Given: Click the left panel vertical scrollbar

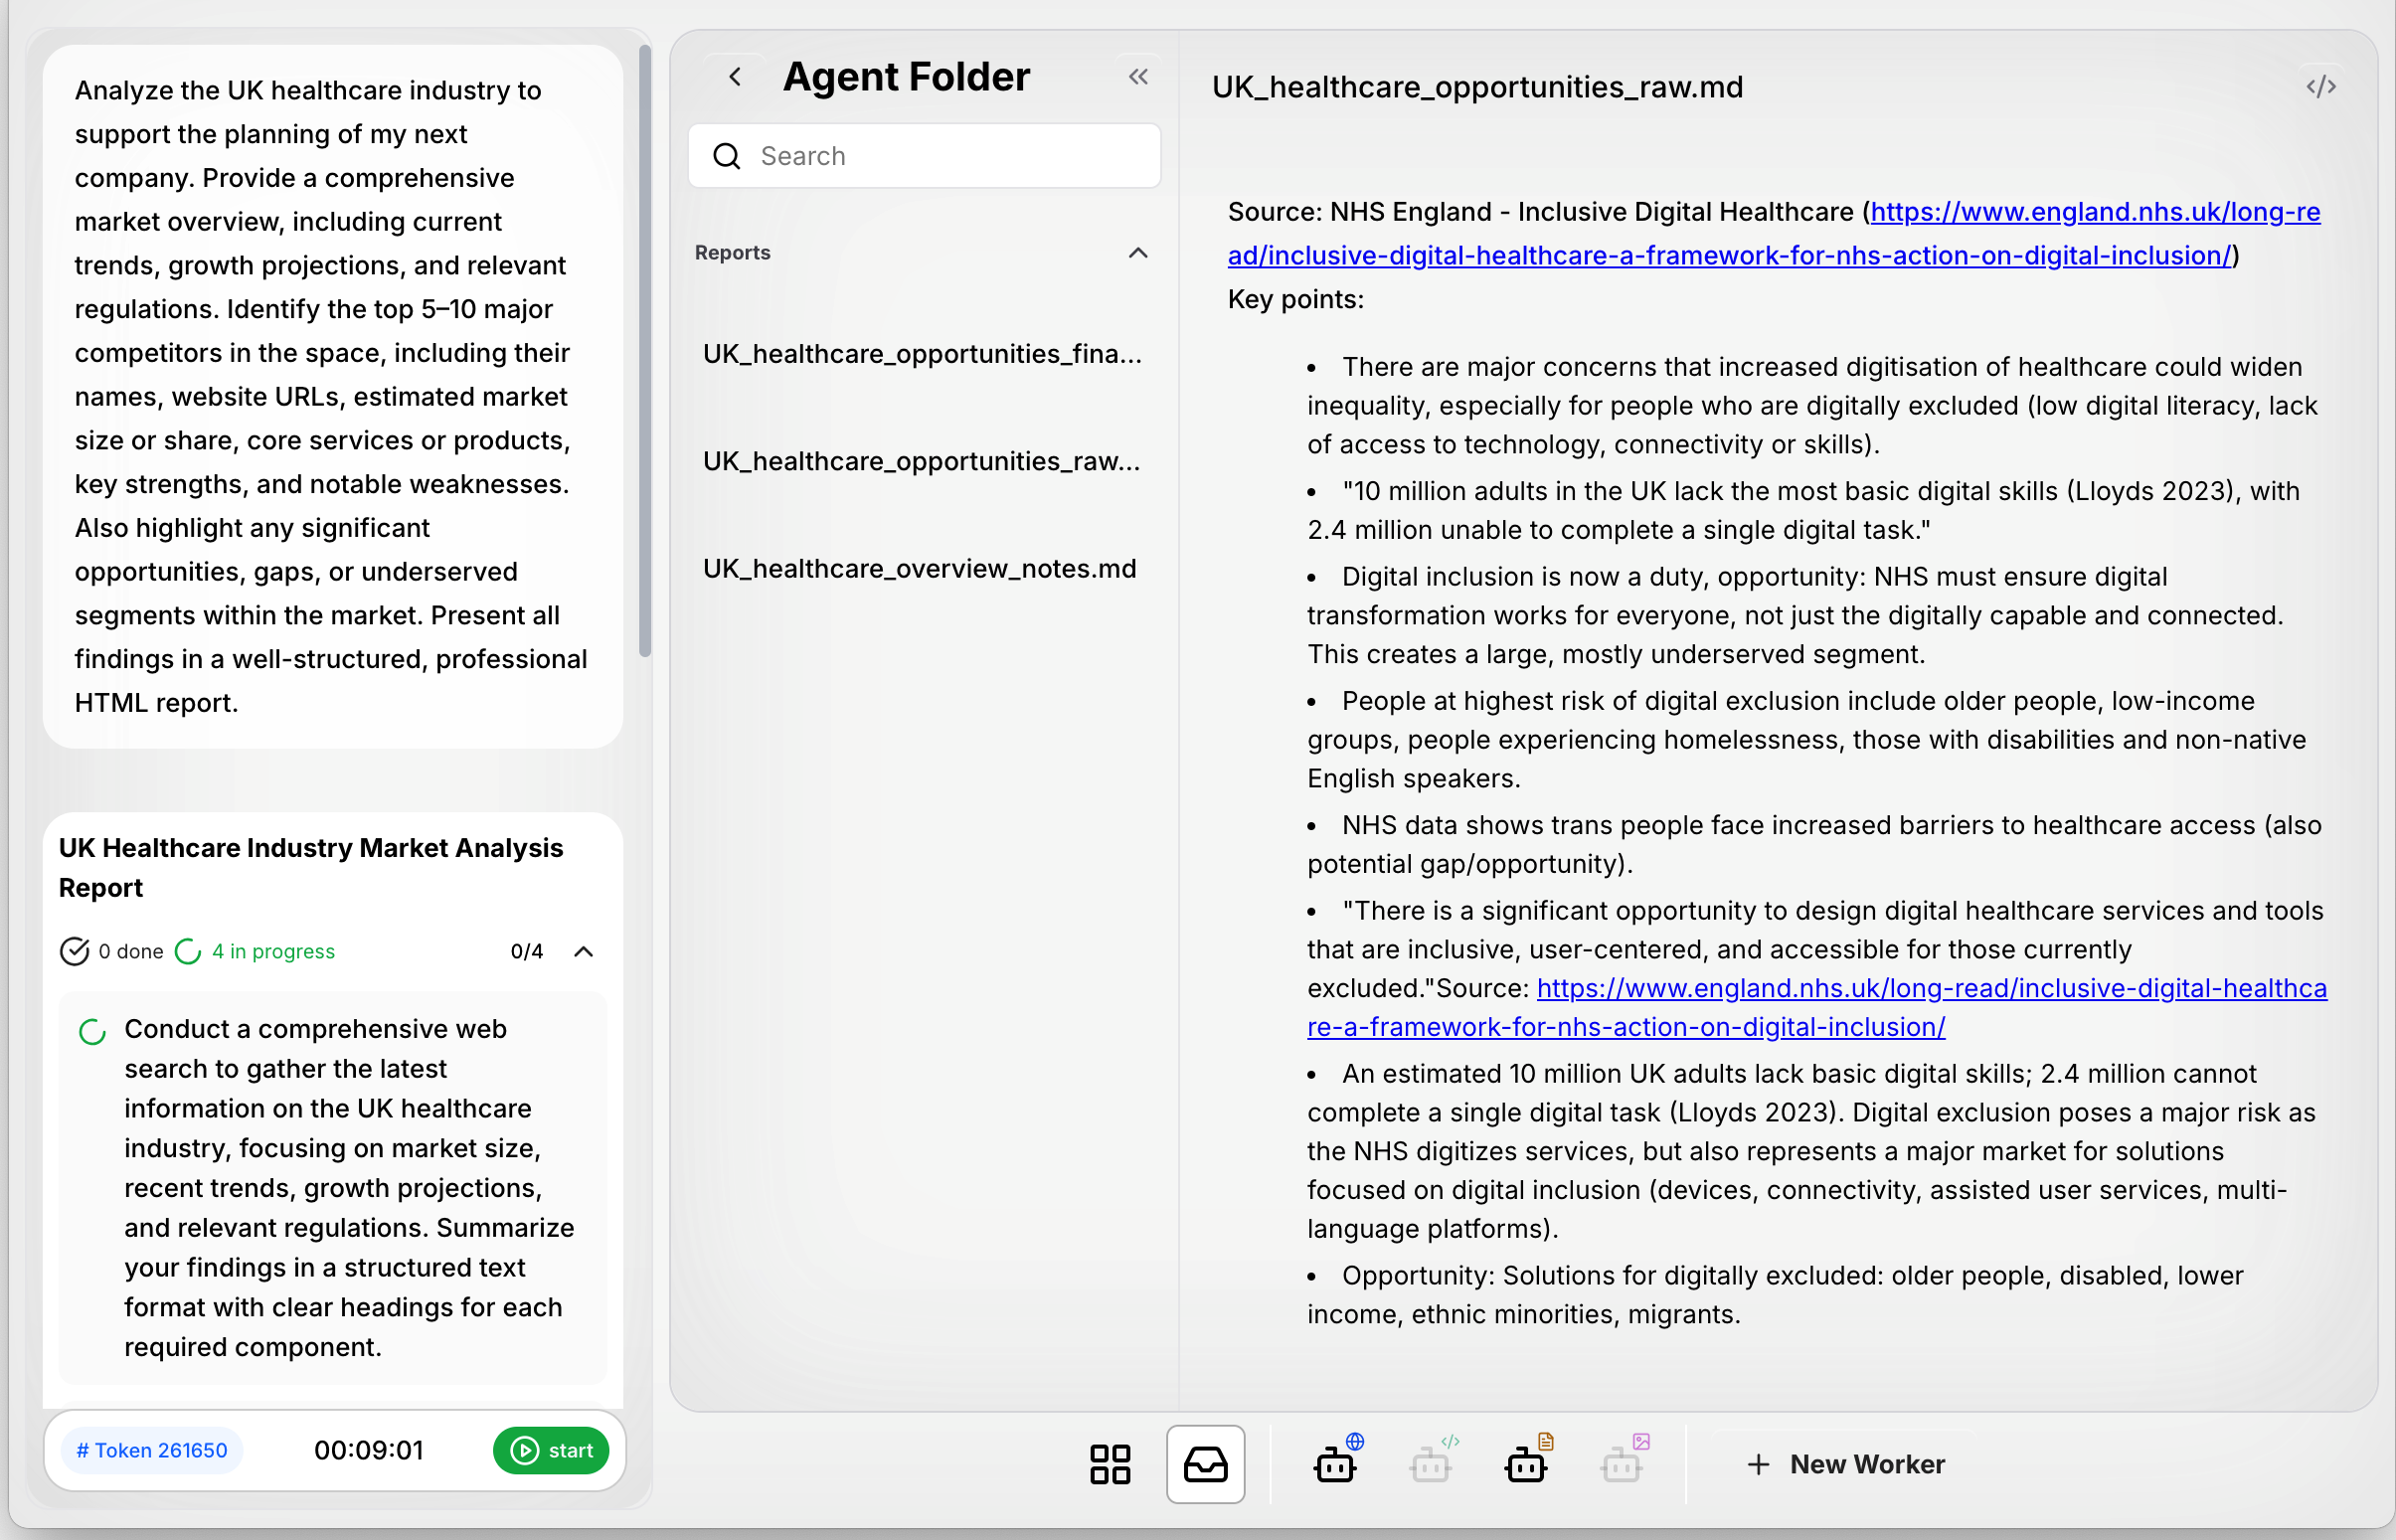Looking at the screenshot, I should click(x=645, y=350).
